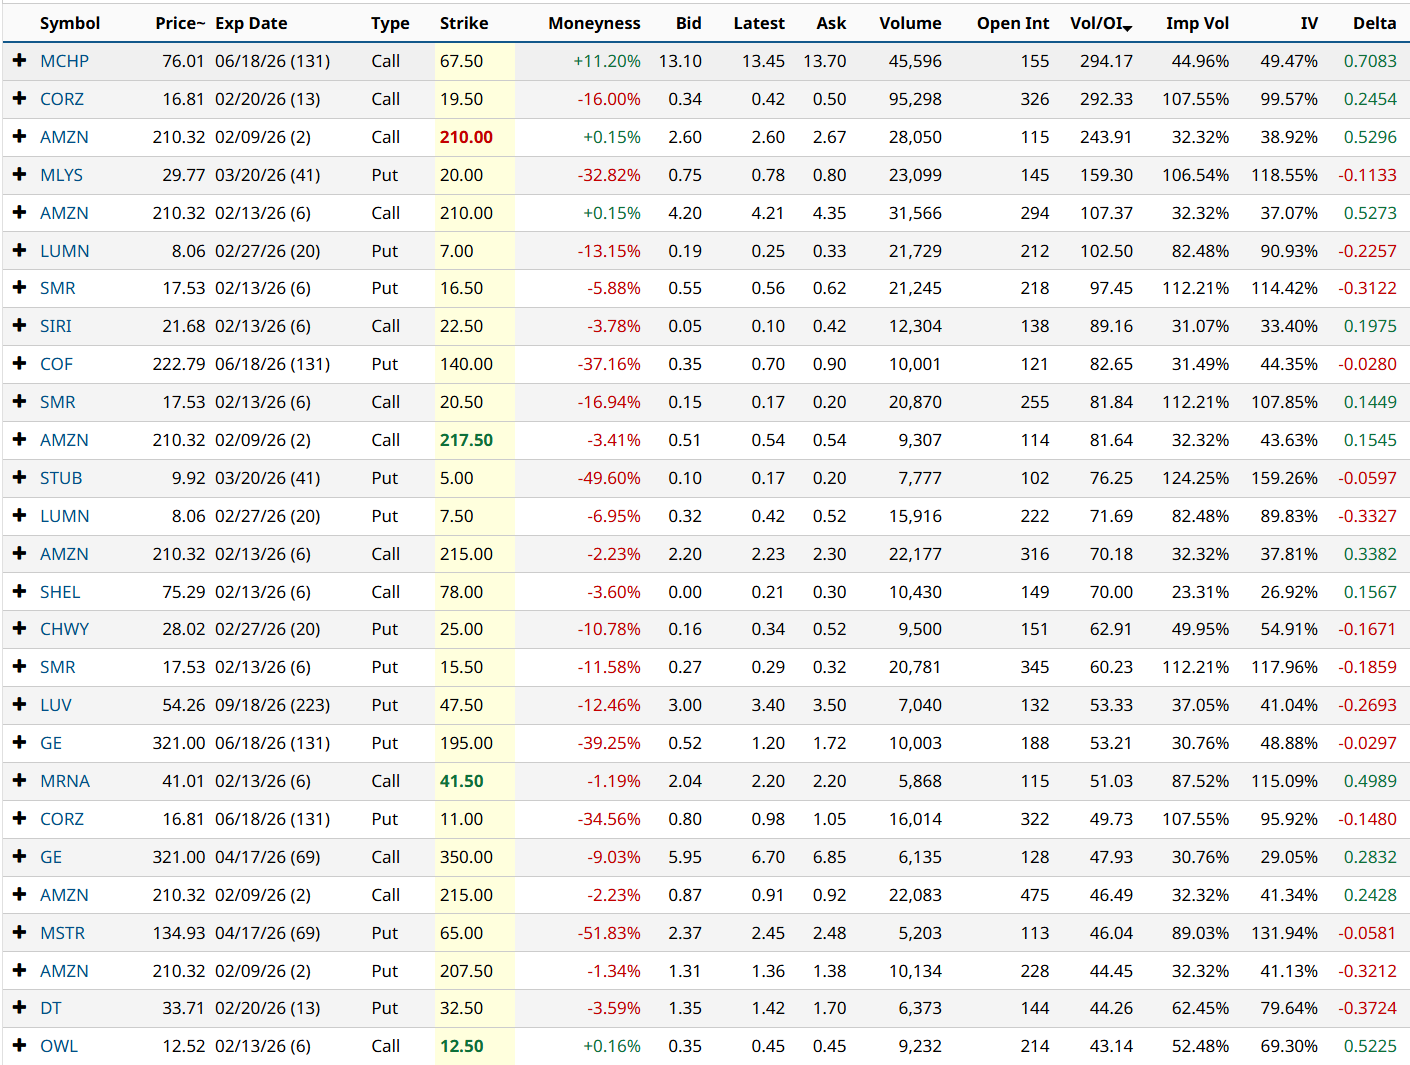
Task: Click the 09/18/26 (223) expiration date
Action: (273, 705)
